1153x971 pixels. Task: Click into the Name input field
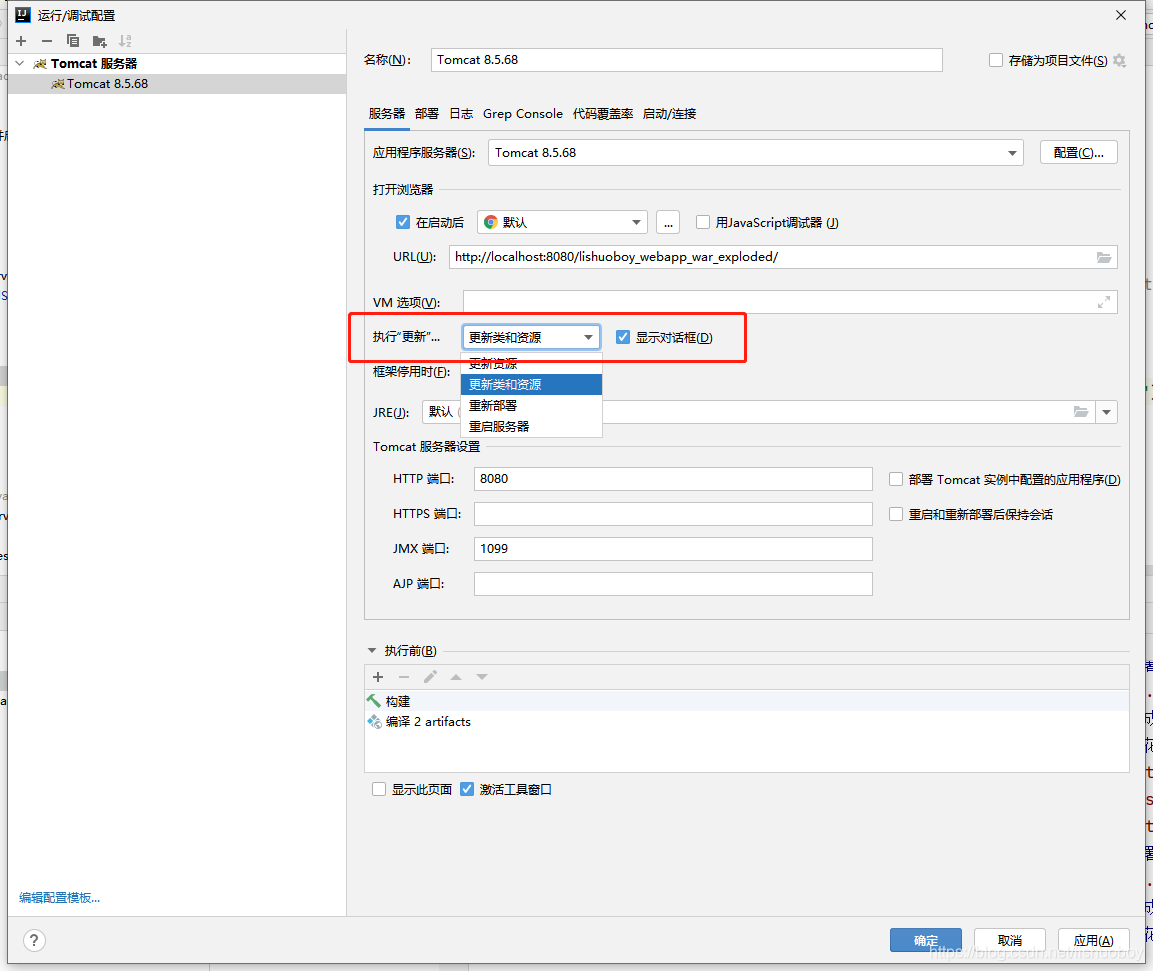coord(687,60)
